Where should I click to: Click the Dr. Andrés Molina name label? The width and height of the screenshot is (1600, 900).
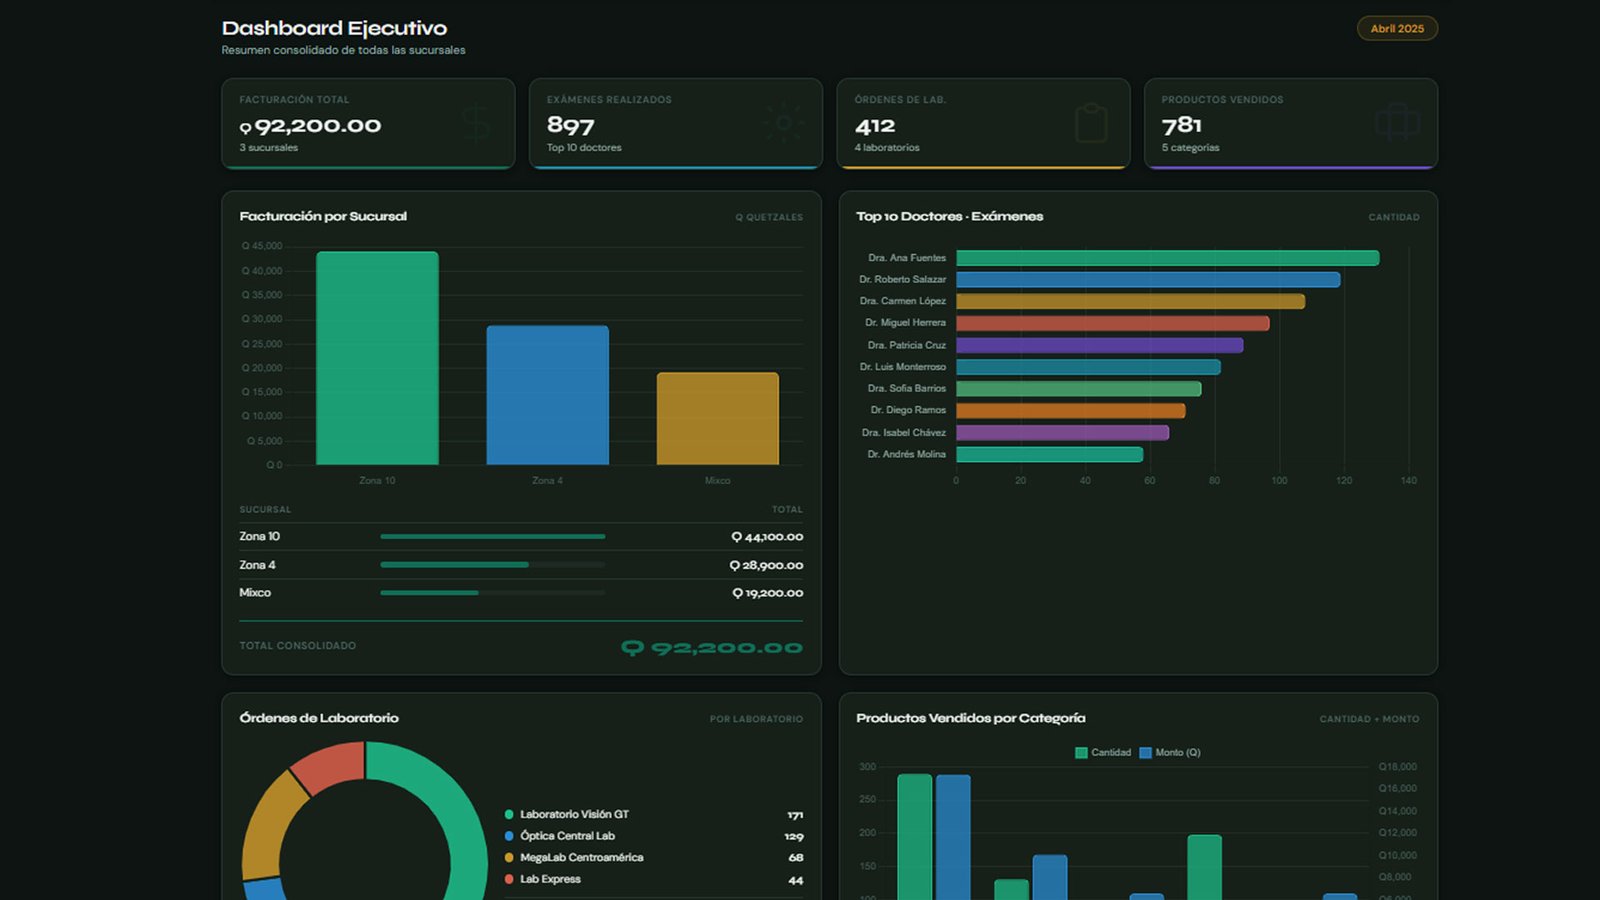tap(906, 455)
